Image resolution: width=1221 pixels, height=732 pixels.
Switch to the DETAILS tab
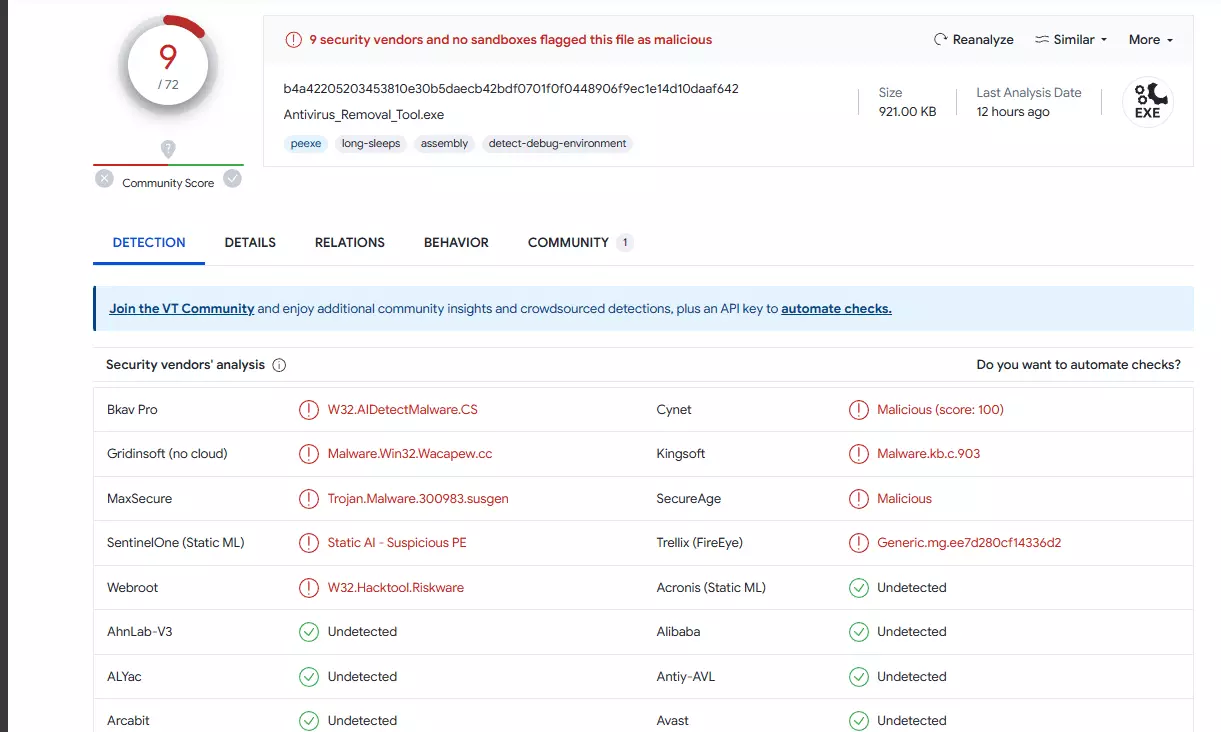250,243
